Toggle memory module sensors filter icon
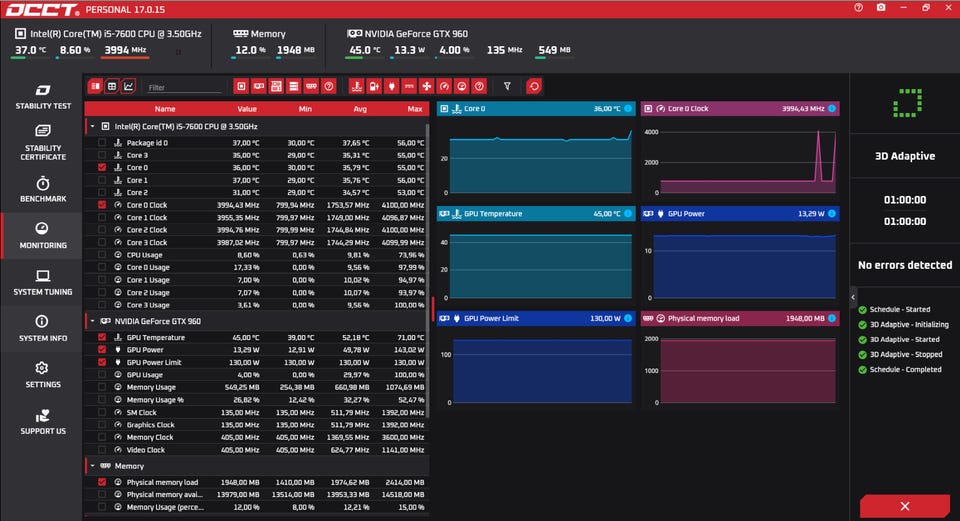This screenshot has width=960, height=521. [311, 86]
